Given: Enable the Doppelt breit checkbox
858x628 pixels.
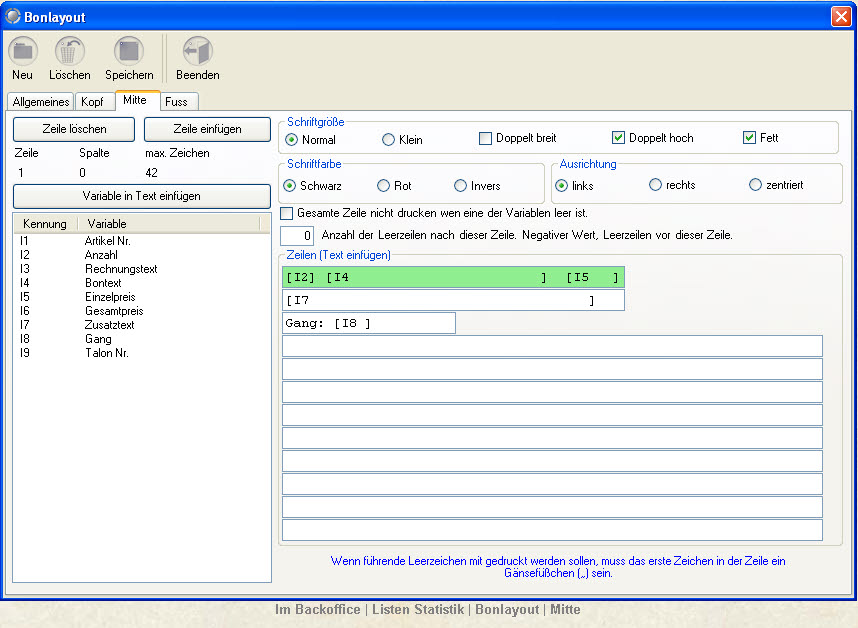Looking at the screenshot, I should 486,138.
